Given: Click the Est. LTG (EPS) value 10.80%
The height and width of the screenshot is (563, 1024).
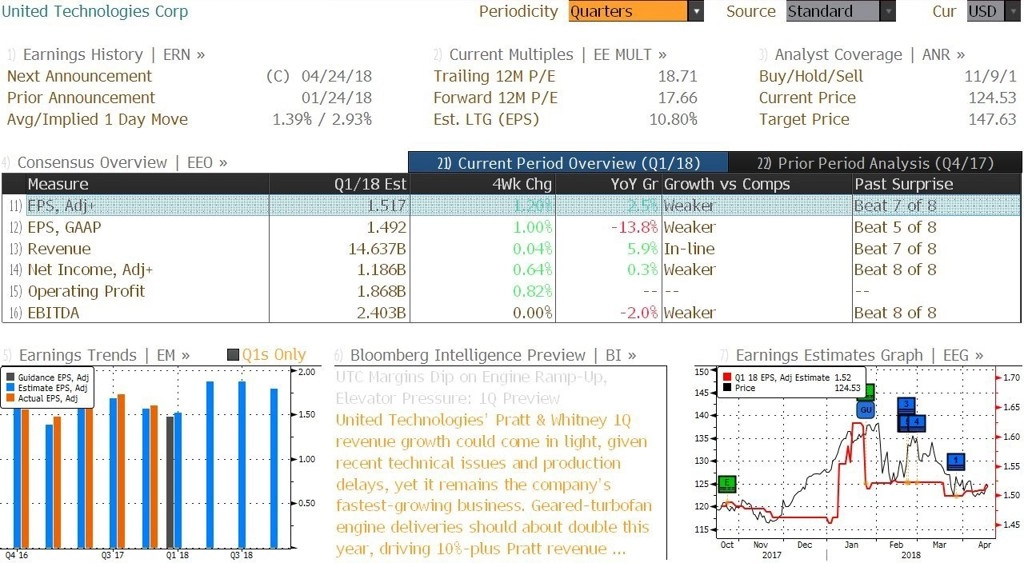Looking at the screenshot, I should 673,120.
